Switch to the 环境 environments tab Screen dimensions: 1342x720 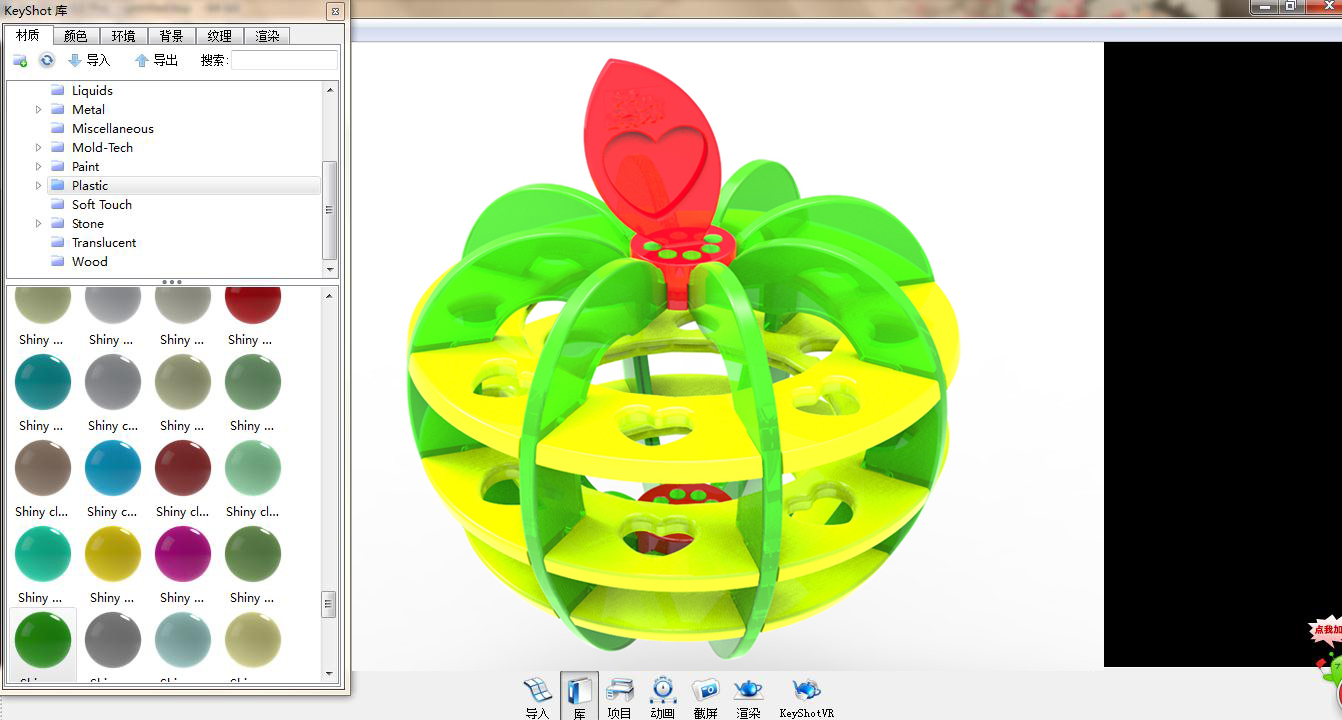pos(124,36)
